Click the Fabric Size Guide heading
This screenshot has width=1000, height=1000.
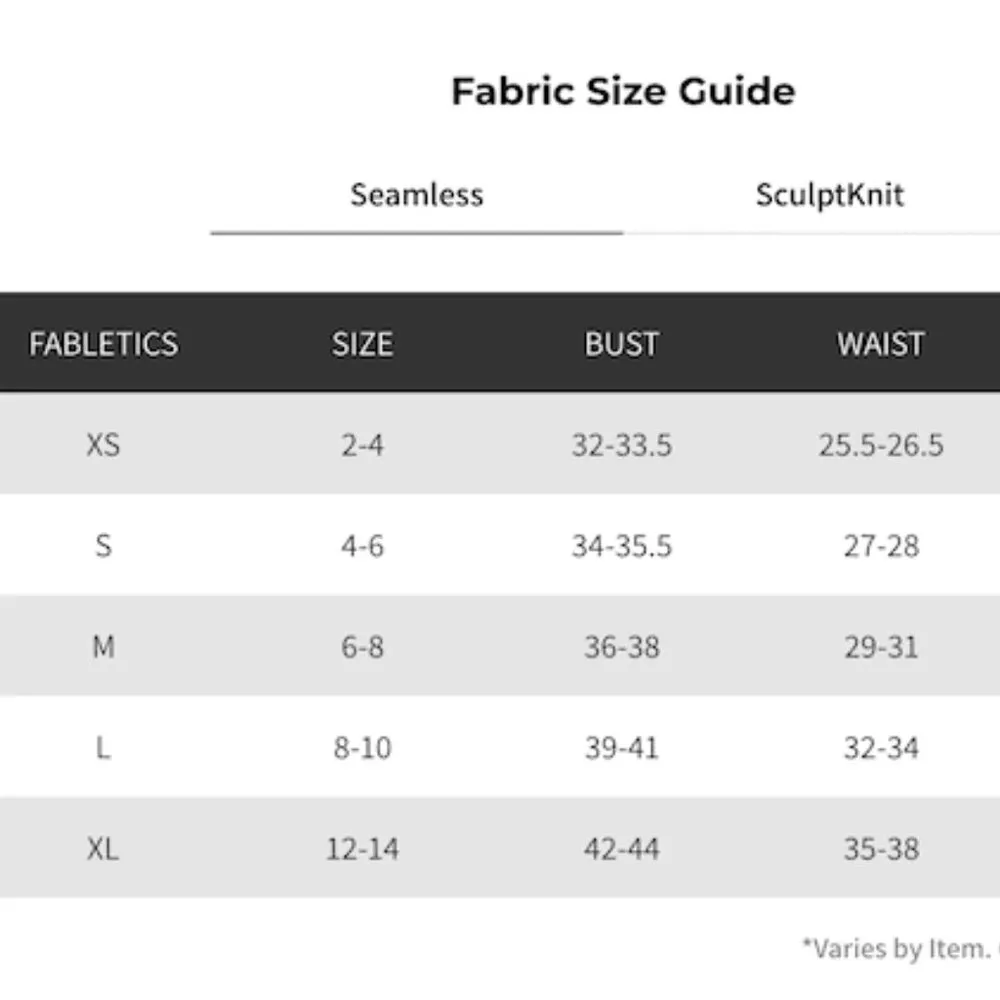(x=623, y=91)
